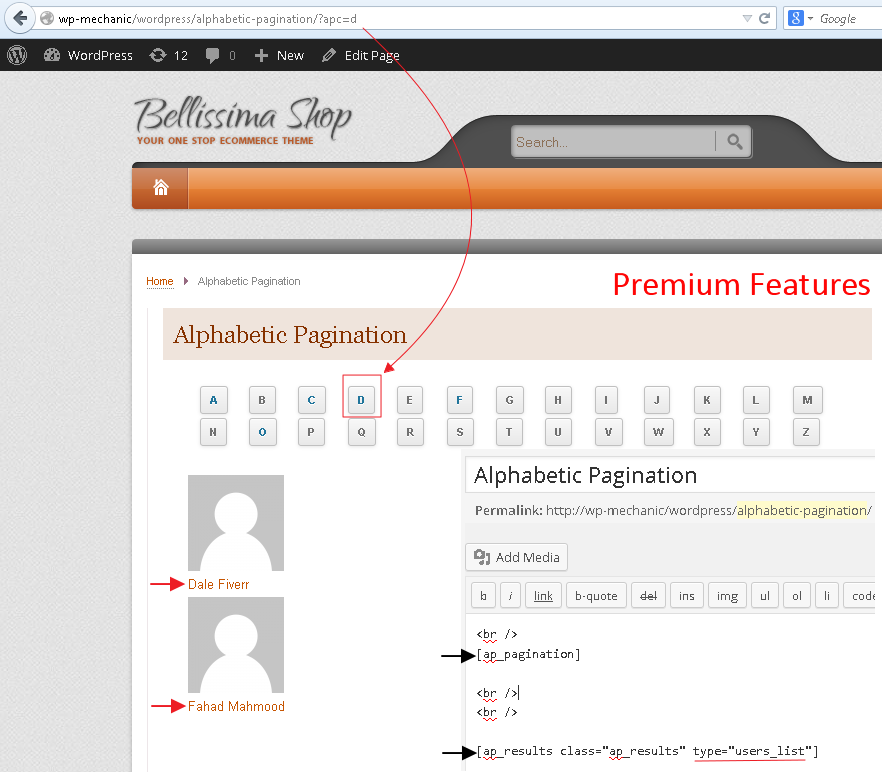Click the [ap_pagination] shortcode text
This screenshot has height=772, width=882.
pos(528,654)
